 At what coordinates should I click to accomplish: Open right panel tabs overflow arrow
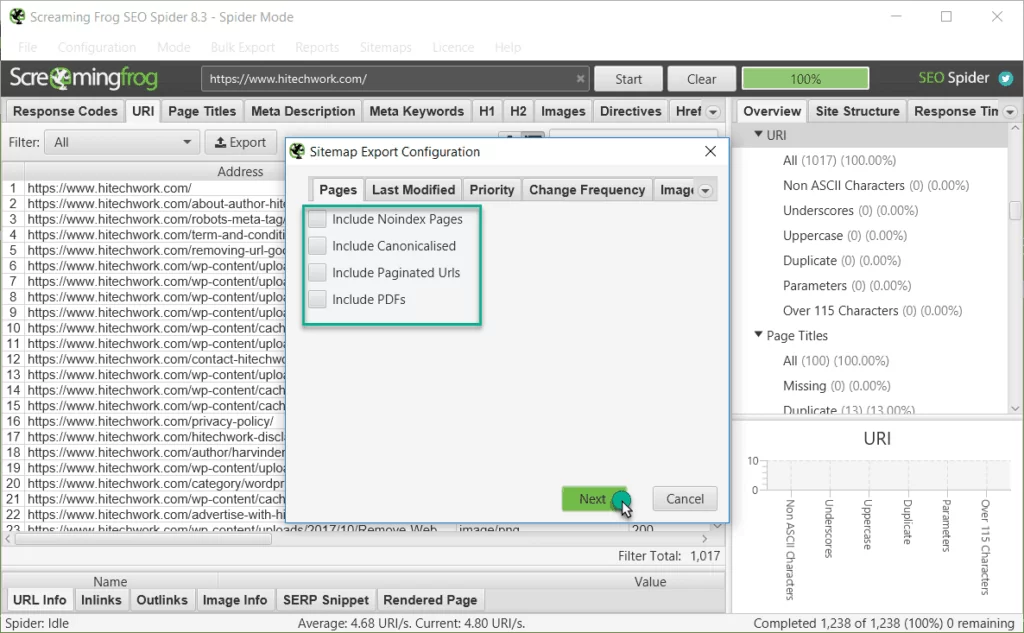tap(1010, 112)
